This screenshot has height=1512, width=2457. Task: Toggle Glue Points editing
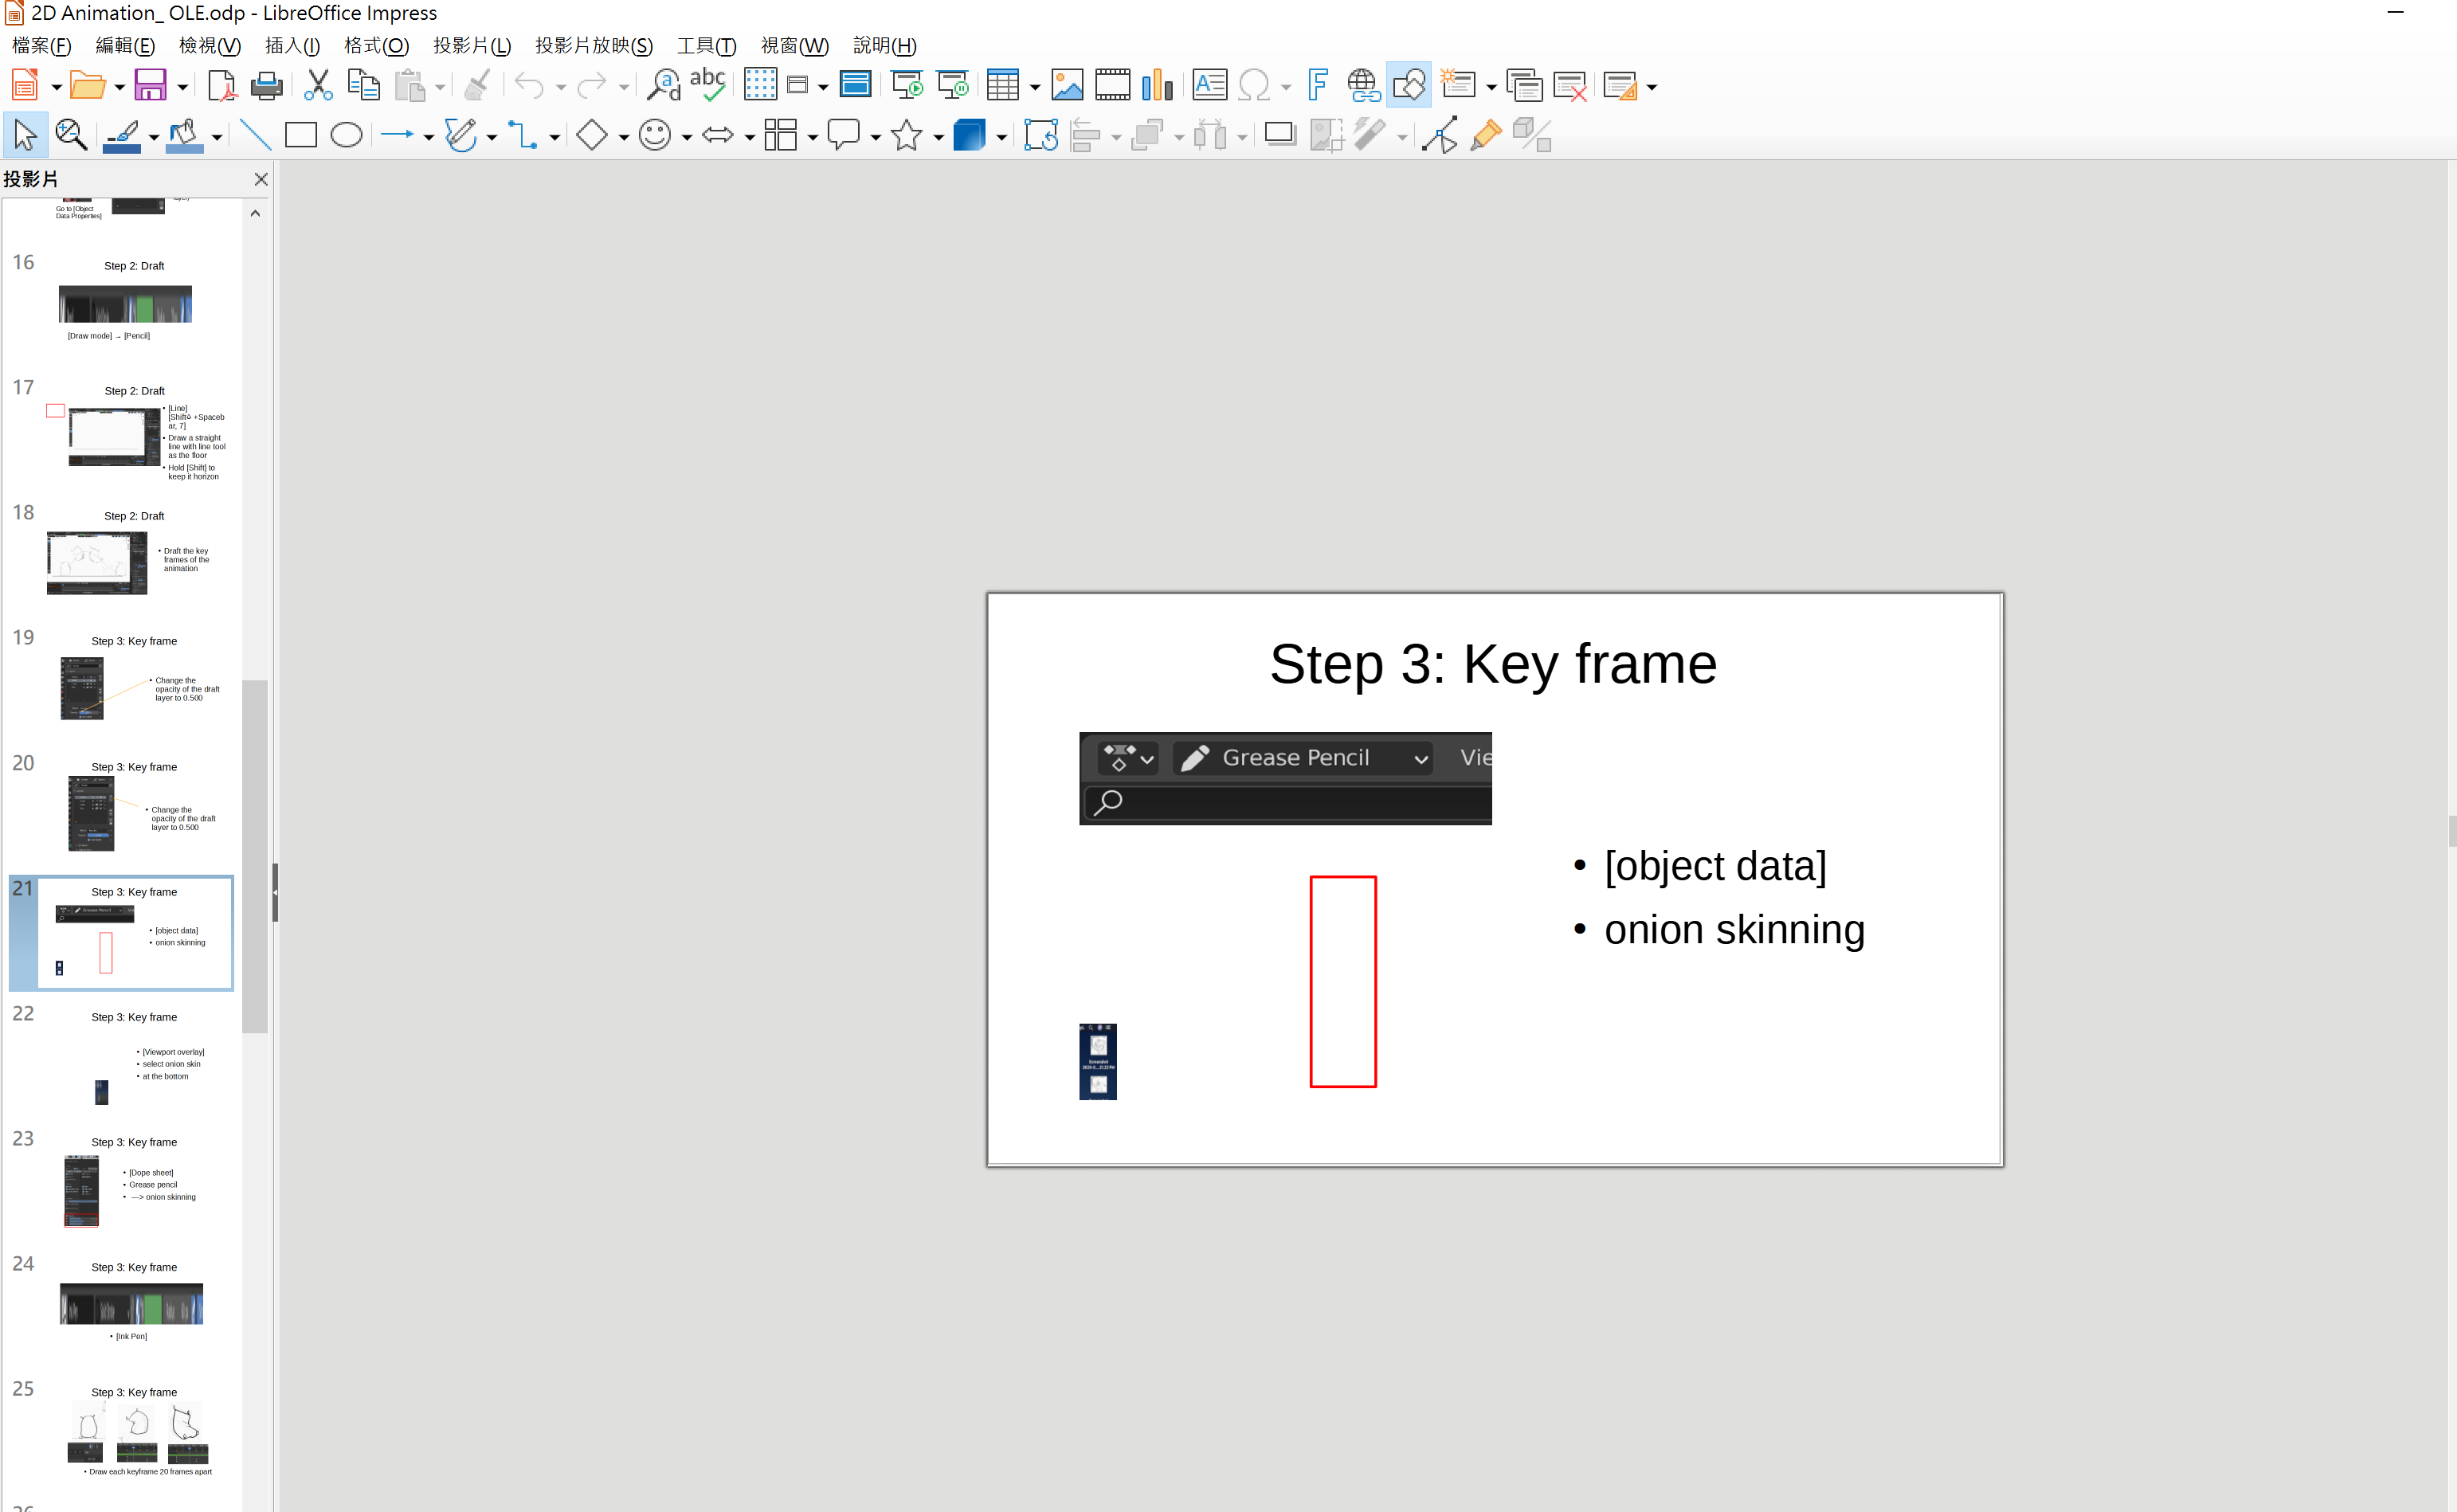point(1486,135)
